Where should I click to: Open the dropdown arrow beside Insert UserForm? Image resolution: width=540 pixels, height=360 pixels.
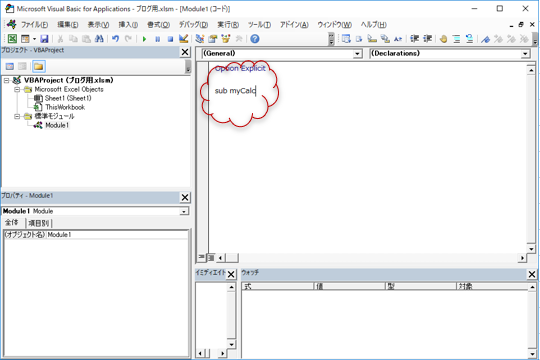[x=34, y=39]
